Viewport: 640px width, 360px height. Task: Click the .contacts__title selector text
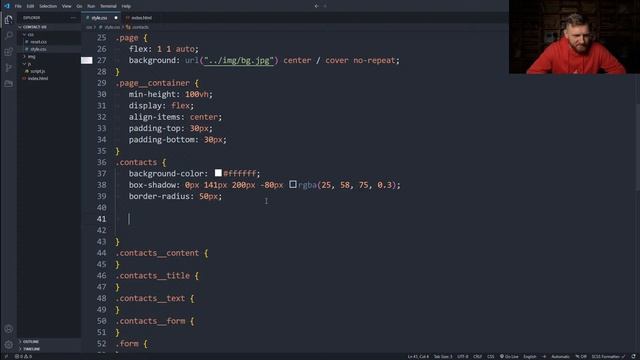(x=153, y=276)
